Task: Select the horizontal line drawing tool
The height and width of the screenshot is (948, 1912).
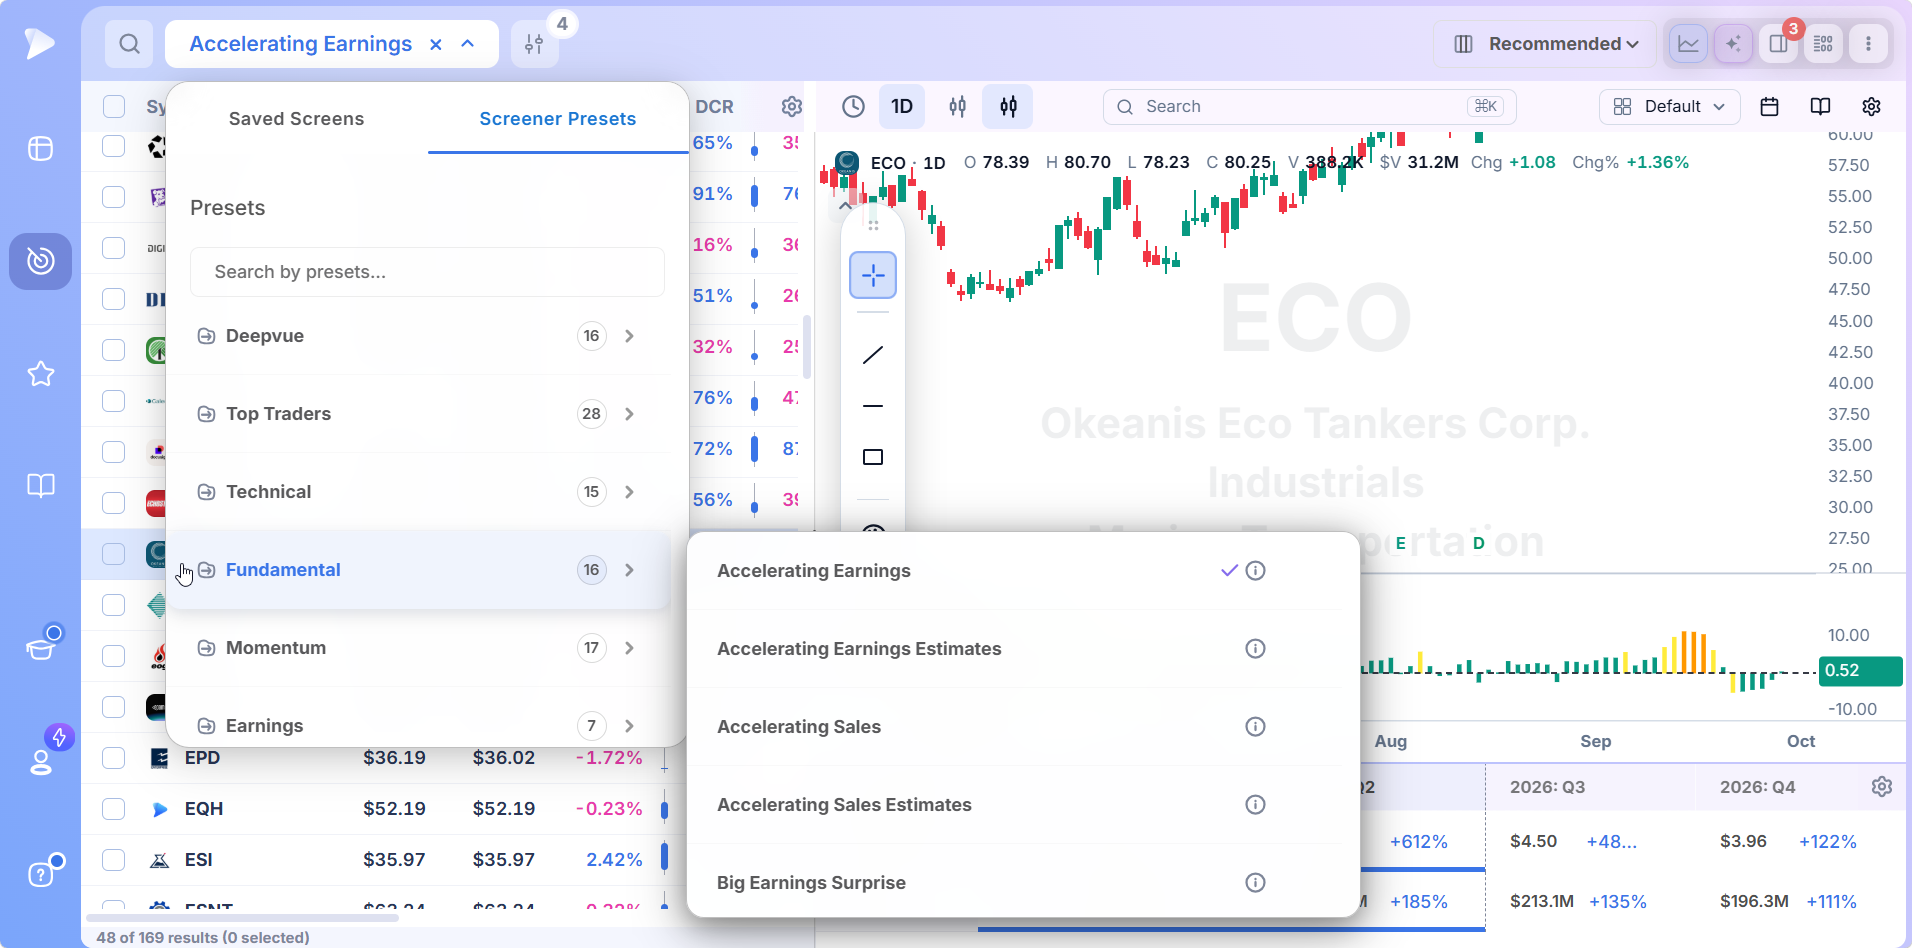Action: [873, 406]
